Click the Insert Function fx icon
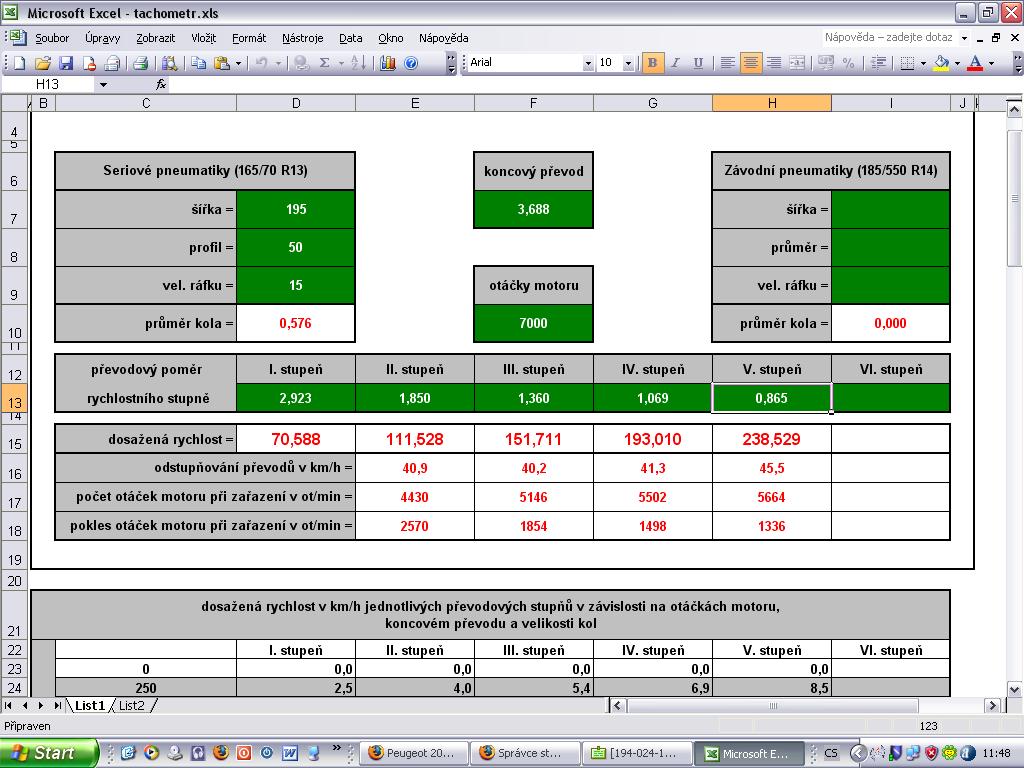Viewport: 1024px width, 768px height. point(161,85)
